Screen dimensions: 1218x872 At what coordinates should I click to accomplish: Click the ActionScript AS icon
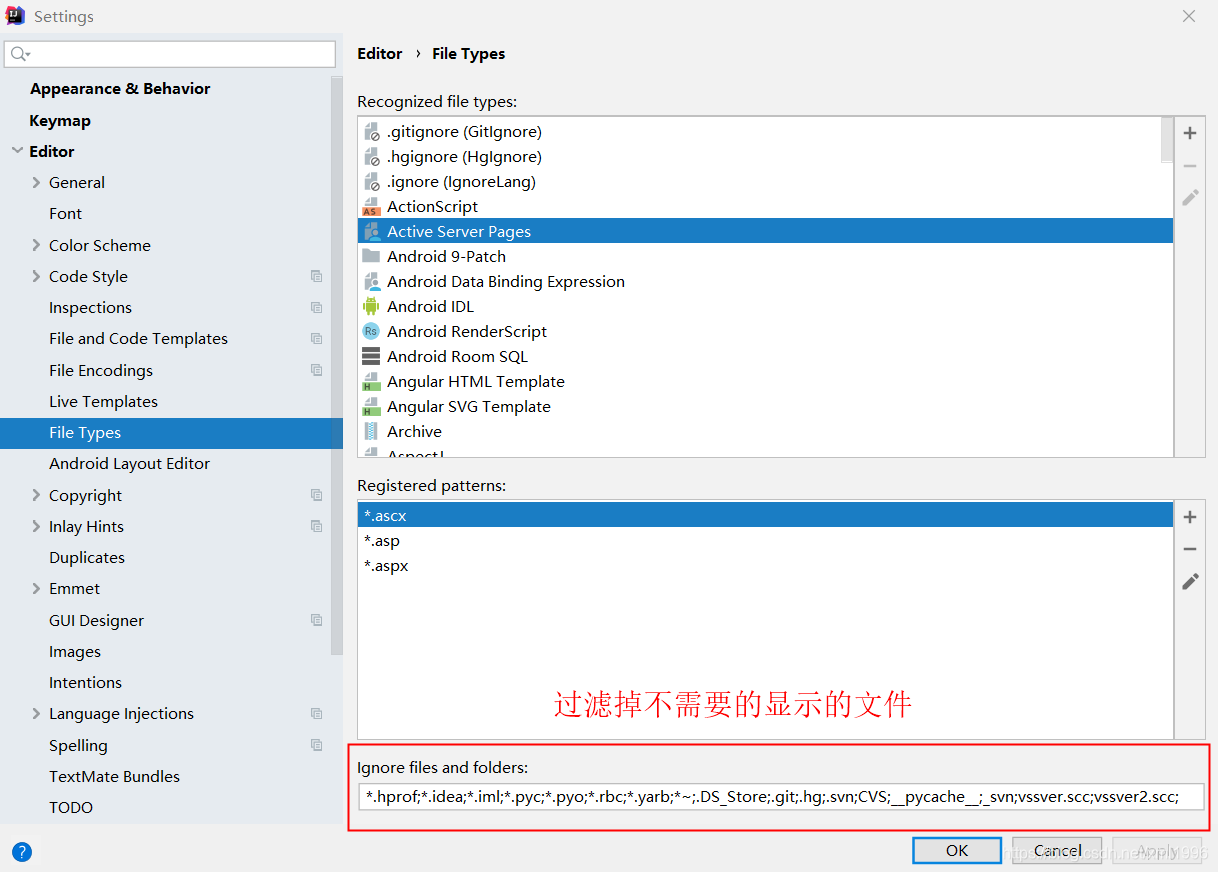point(371,206)
